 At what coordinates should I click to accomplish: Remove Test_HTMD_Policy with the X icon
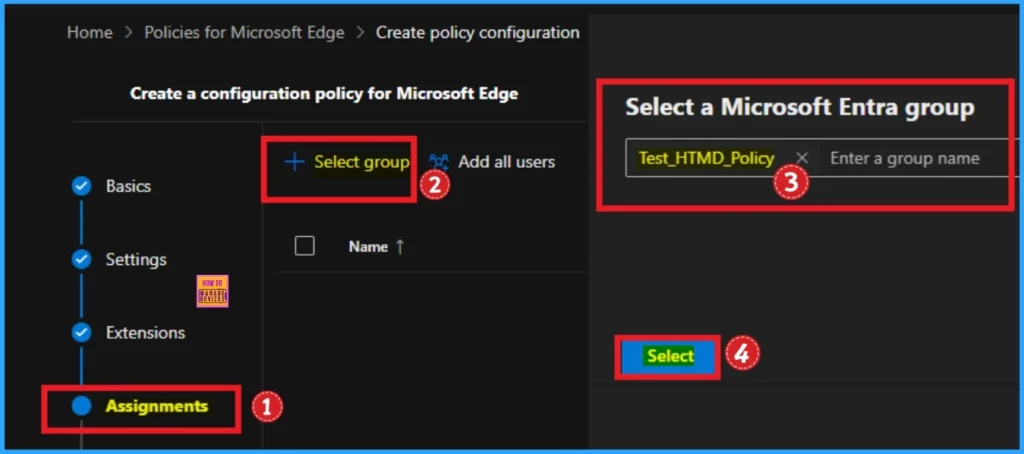tap(803, 158)
